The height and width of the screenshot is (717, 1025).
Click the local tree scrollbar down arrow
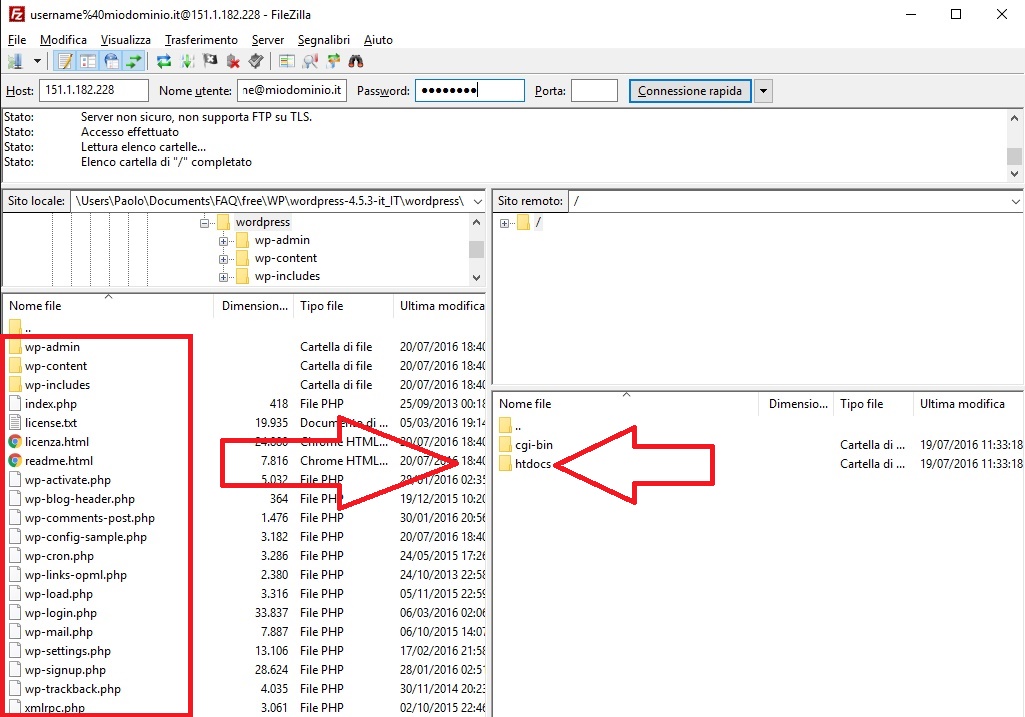pos(477,277)
